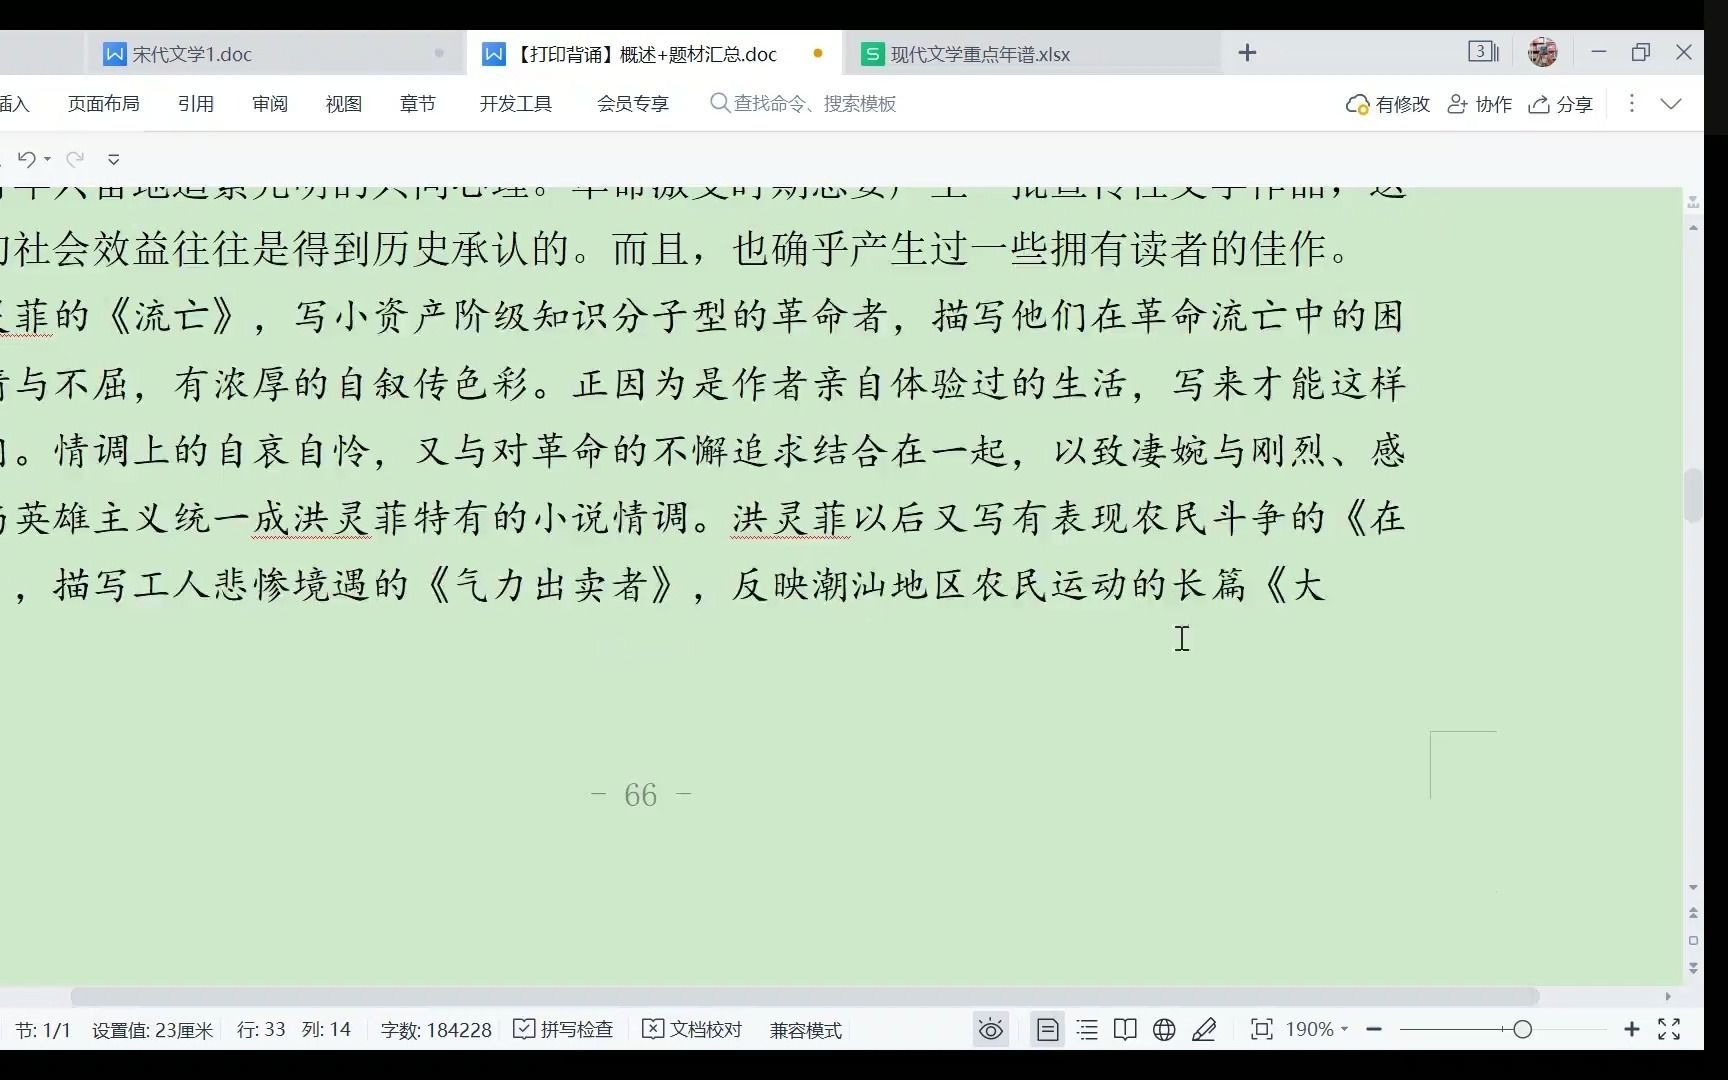Activate the writing mode pen icon
This screenshot has width=1728, height=1080.
[1204, 1029]
